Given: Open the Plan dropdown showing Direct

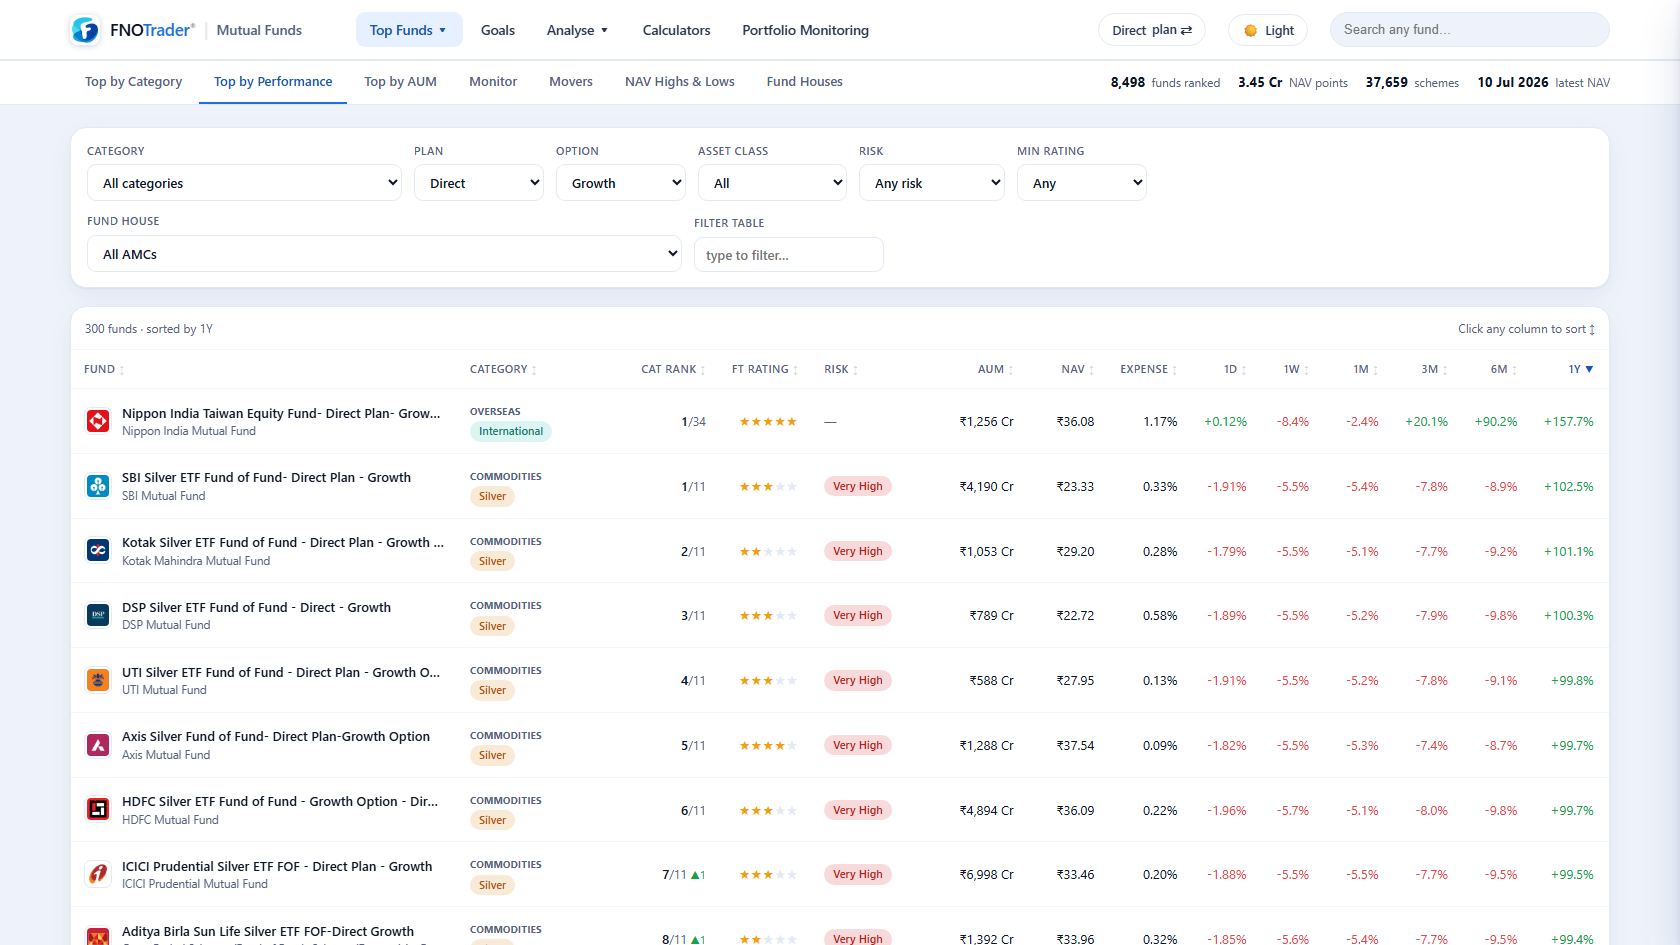Looking at the screenshot, I should pyautogui.click(x=478, y=183).
